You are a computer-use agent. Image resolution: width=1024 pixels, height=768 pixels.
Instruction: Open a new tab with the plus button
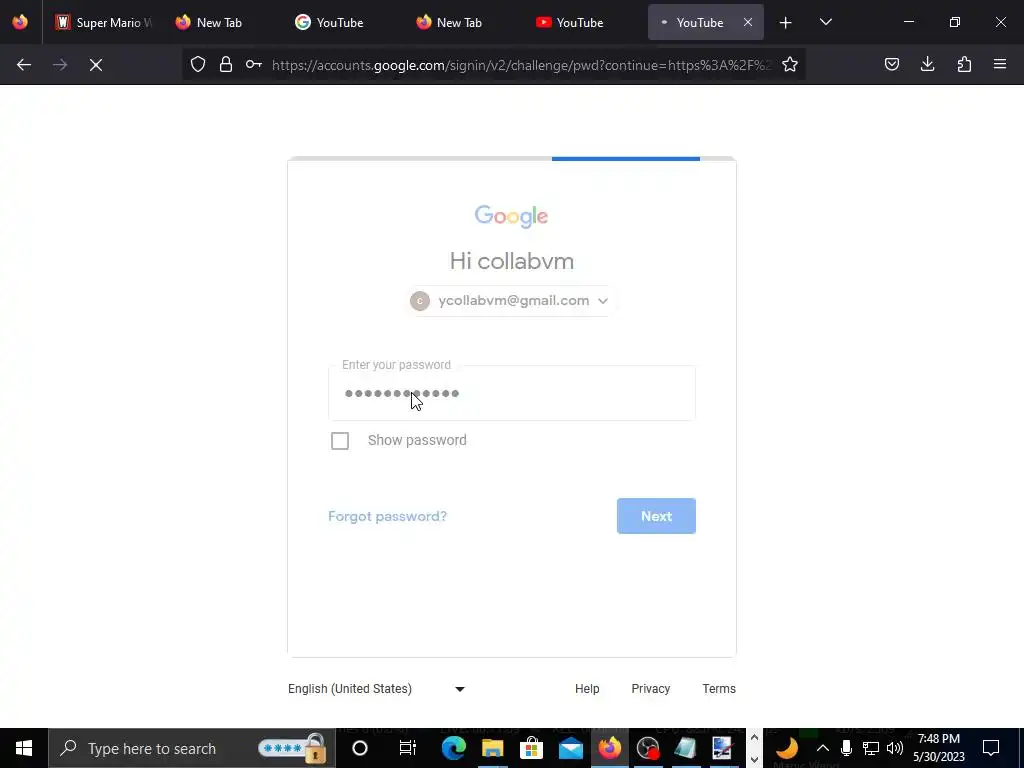click(x=786, y=23)
